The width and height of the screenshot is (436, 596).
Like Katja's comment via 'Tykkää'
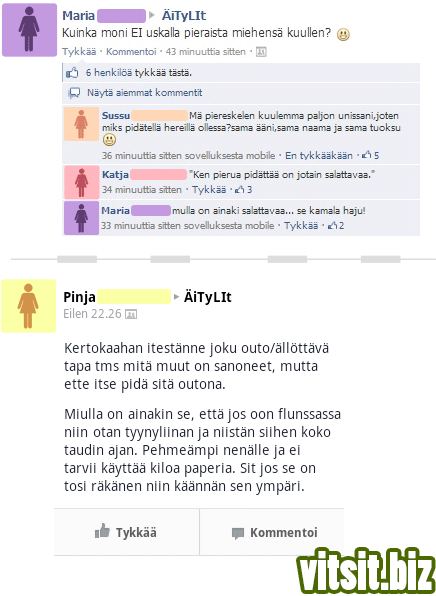point(209,189)
